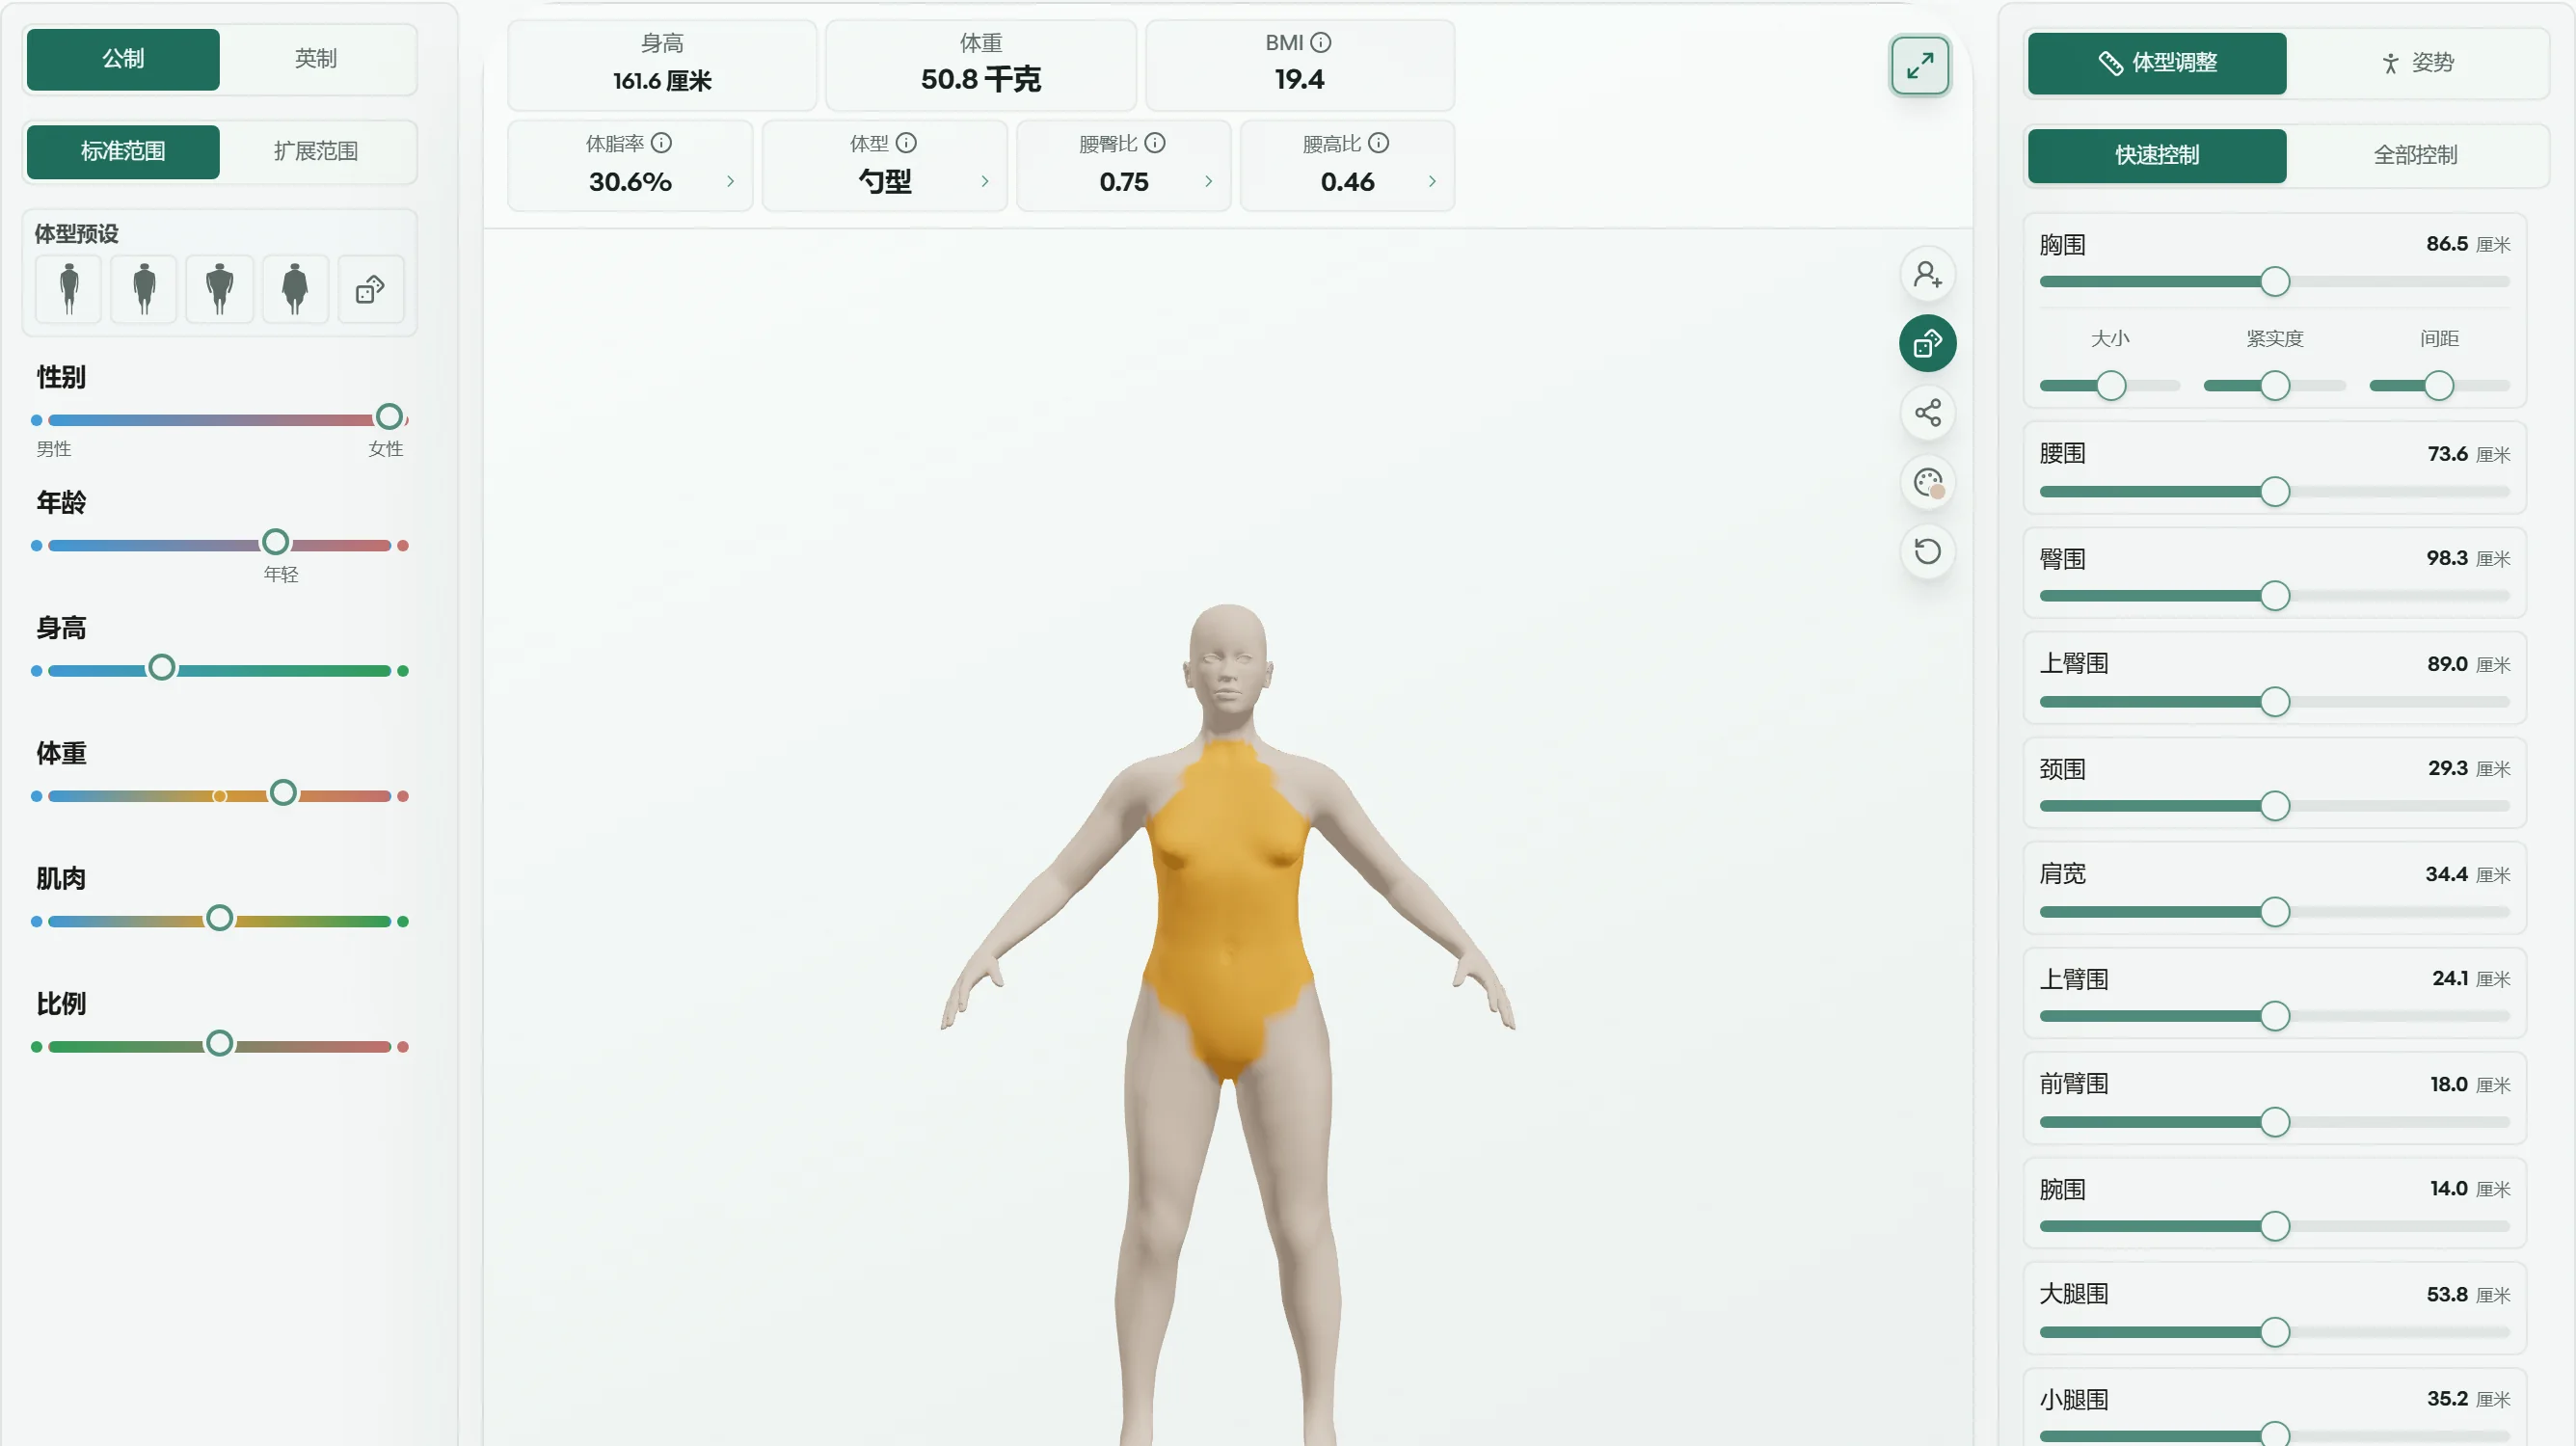This screenshot has width=2576, height=1446.
Task: Show BMI info tooltip icon
Action: tap(1320, 42)
